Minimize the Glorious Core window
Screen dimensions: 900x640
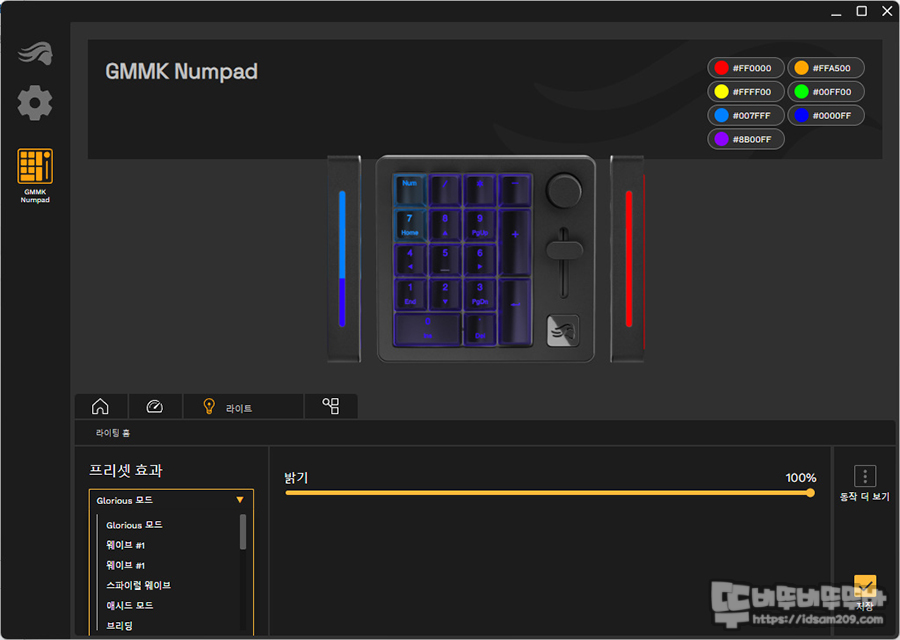[836, 12]
